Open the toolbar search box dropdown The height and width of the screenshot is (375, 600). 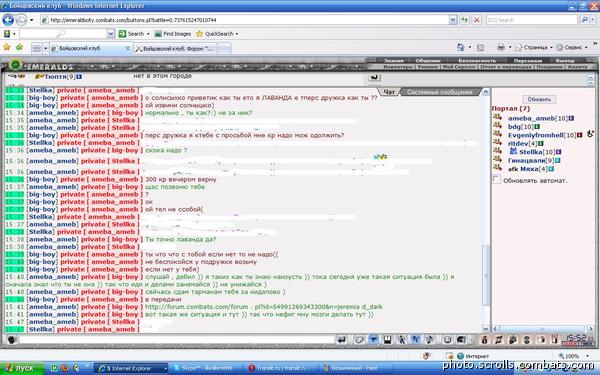pyautogui.click(x=111, y=34)
